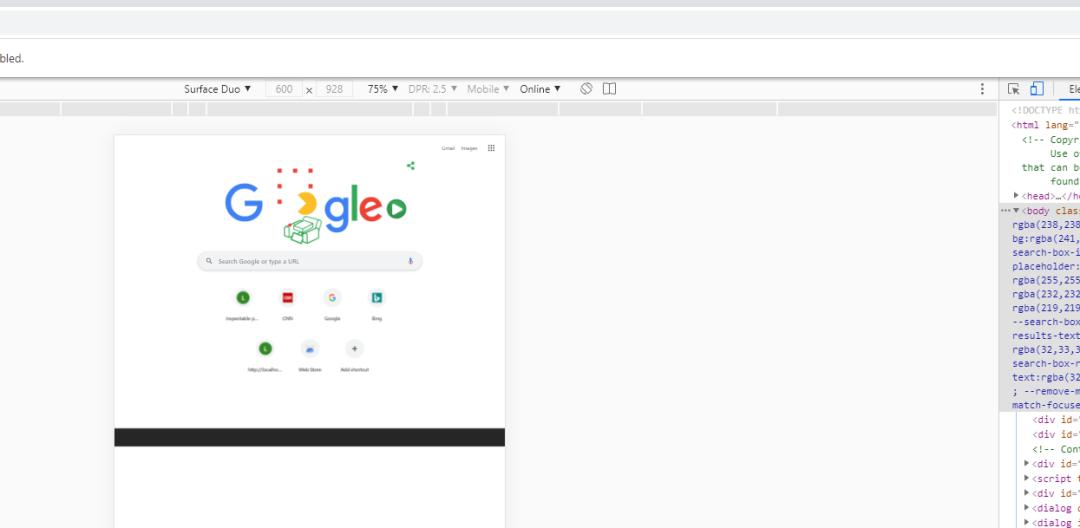Click the body element ellipsis actions button
This screenshot has width=1080, height=528.
pos(1005,211)
